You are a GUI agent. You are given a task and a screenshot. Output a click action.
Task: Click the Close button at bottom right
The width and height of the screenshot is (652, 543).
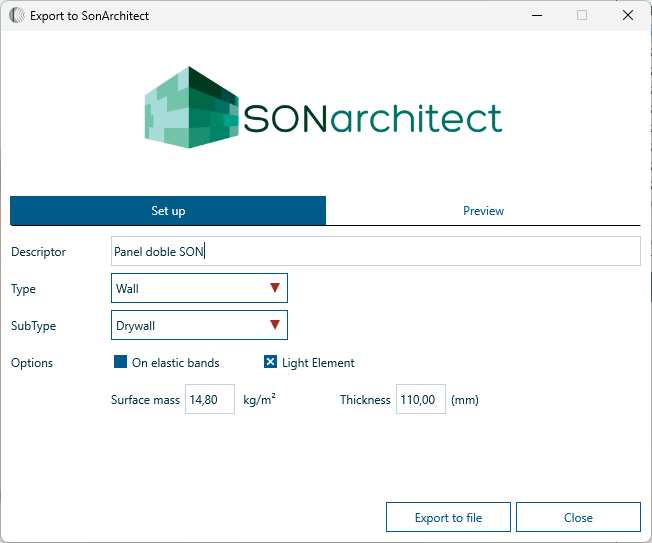[x=578, y=517]
